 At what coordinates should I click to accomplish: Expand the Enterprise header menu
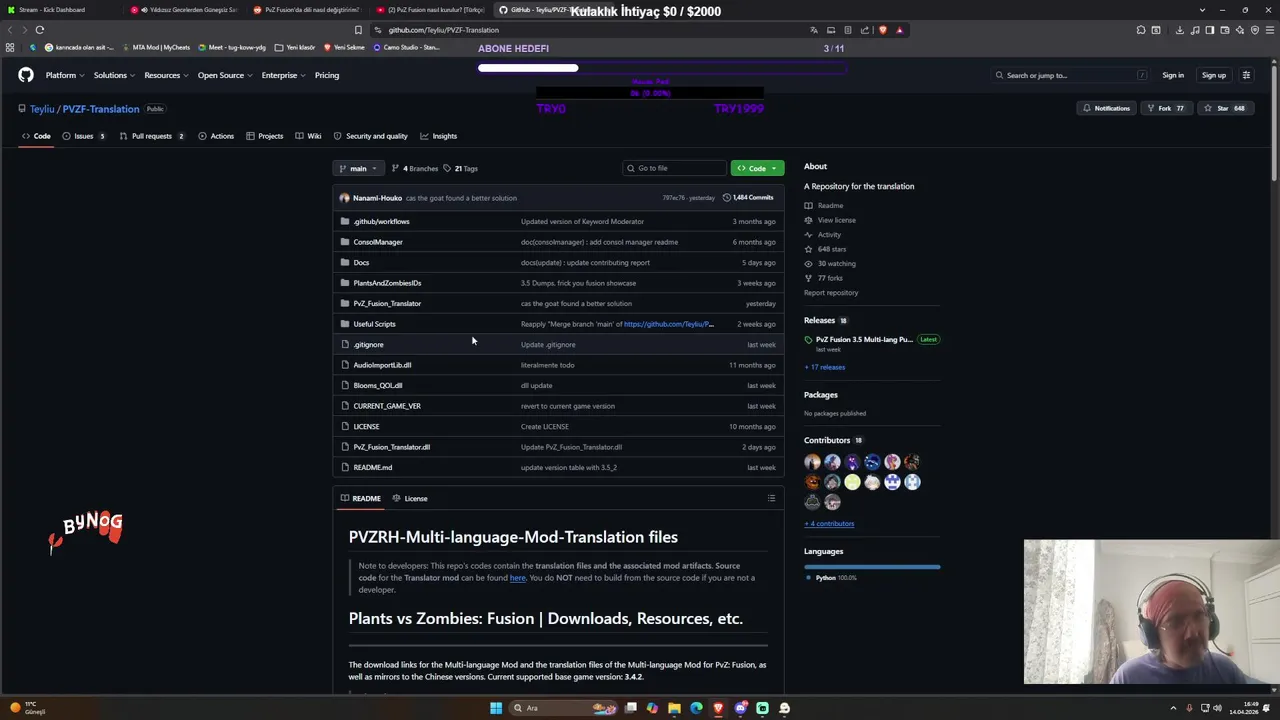coord(283,75)
